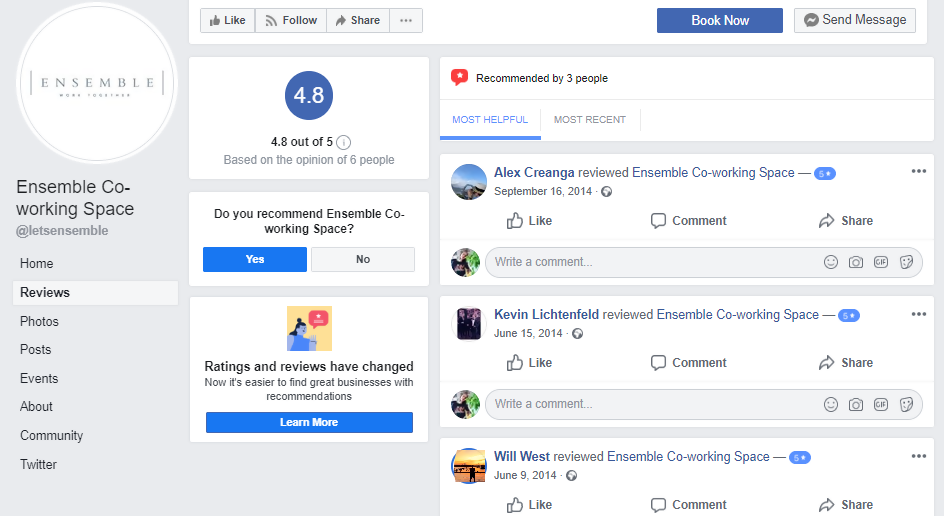
Task: Like Kevin Lichtenfeld's review
Action: tap(529, 363)
